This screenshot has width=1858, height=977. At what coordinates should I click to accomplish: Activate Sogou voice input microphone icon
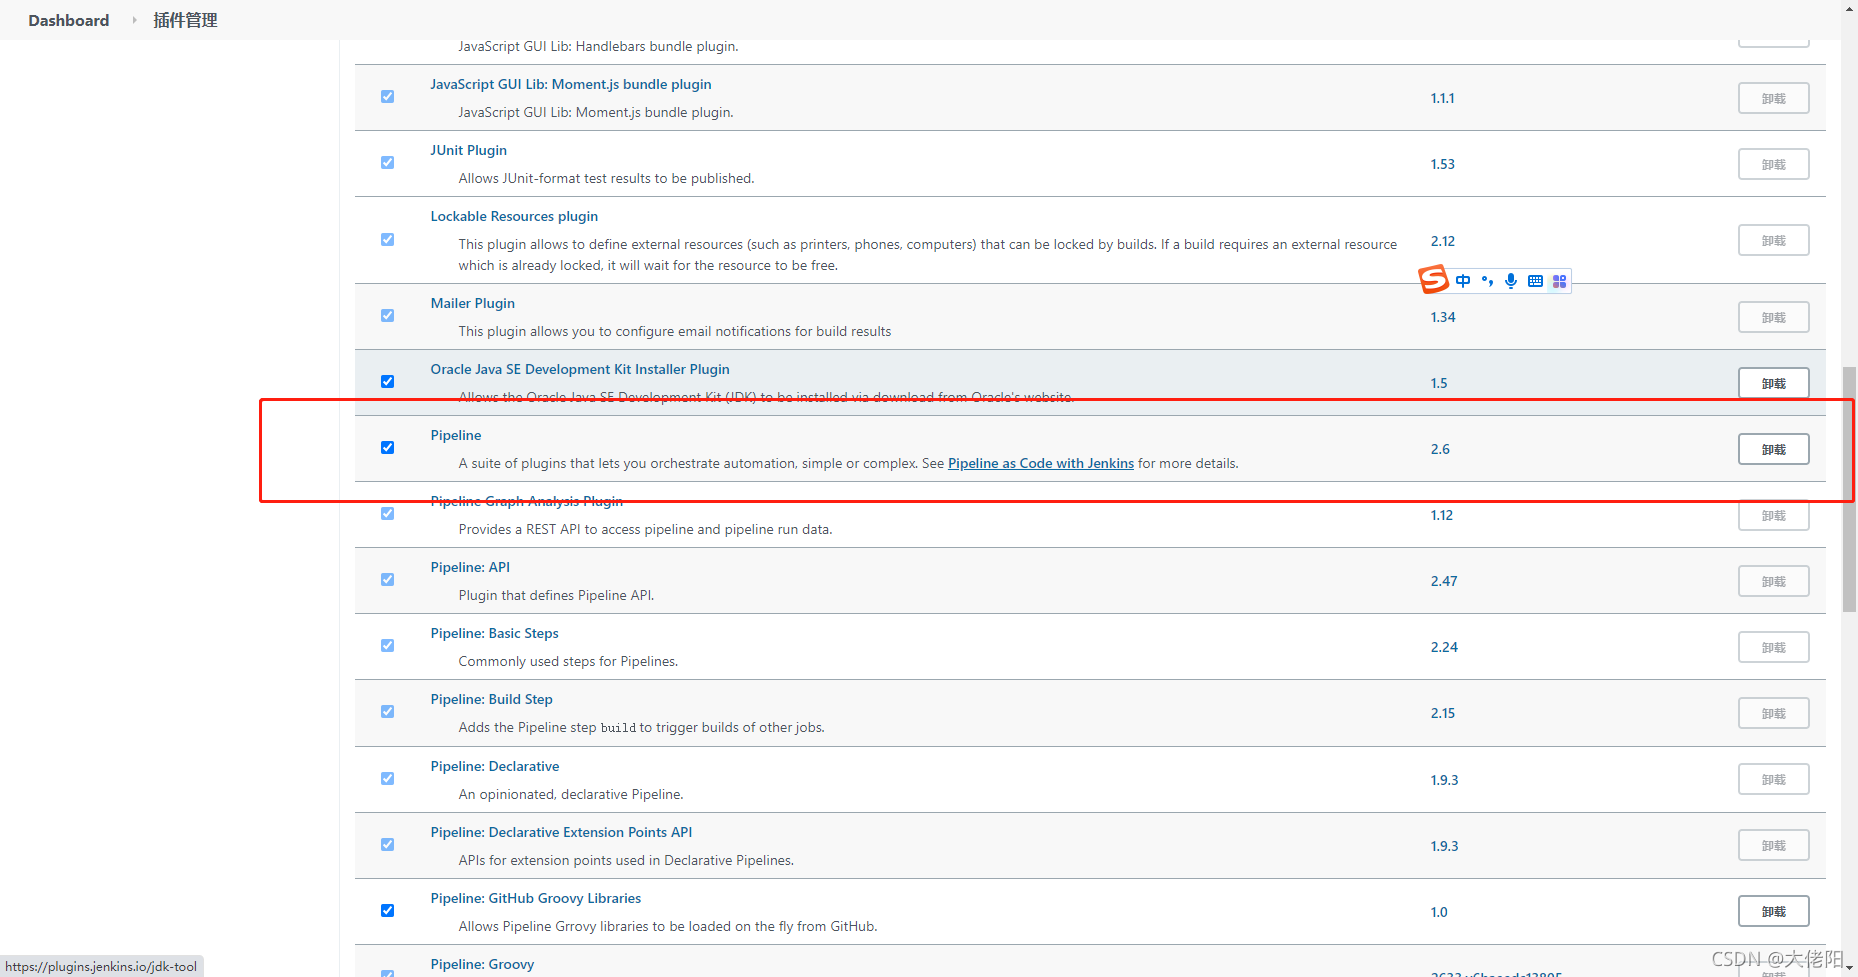click(1511, 281)
